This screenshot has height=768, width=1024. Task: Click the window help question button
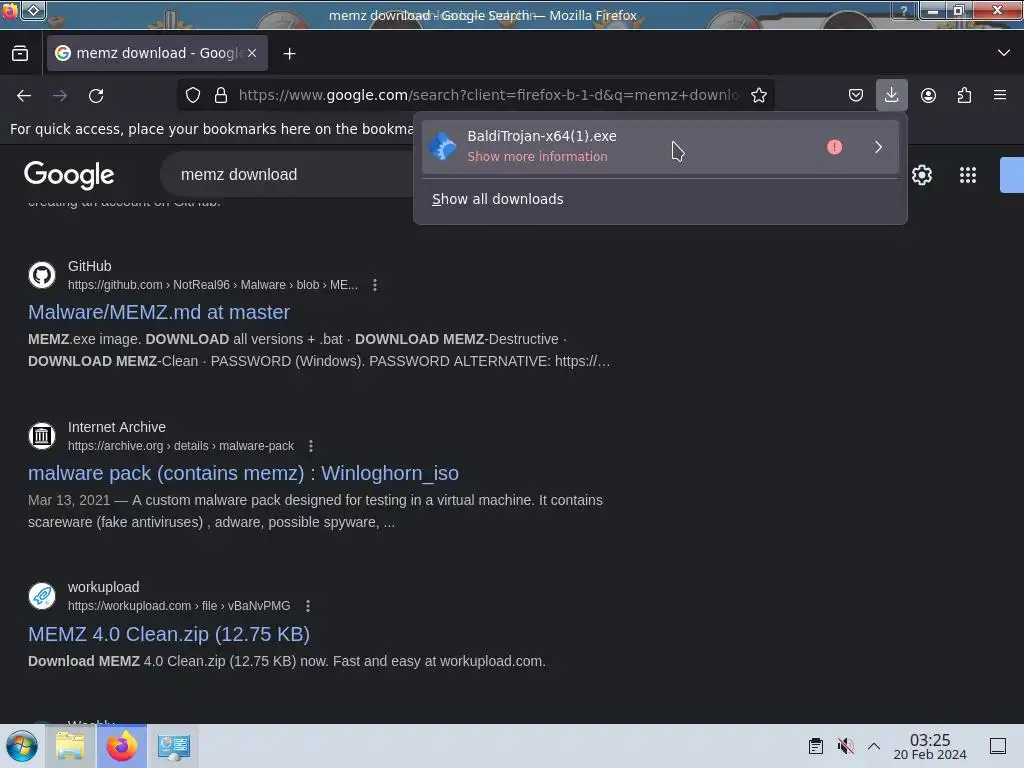[x=904, y=10]
